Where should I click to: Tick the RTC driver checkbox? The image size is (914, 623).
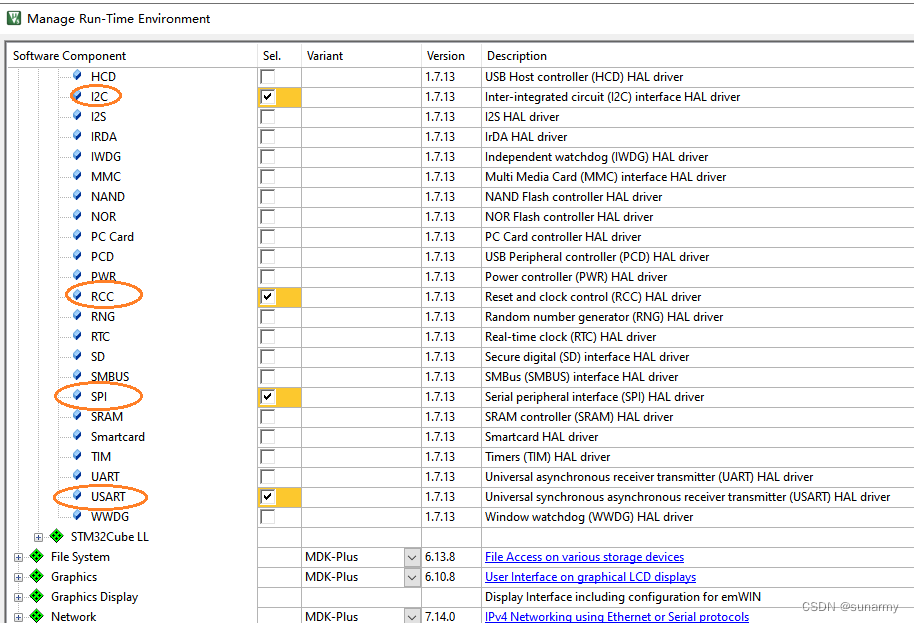click(268, 337)
